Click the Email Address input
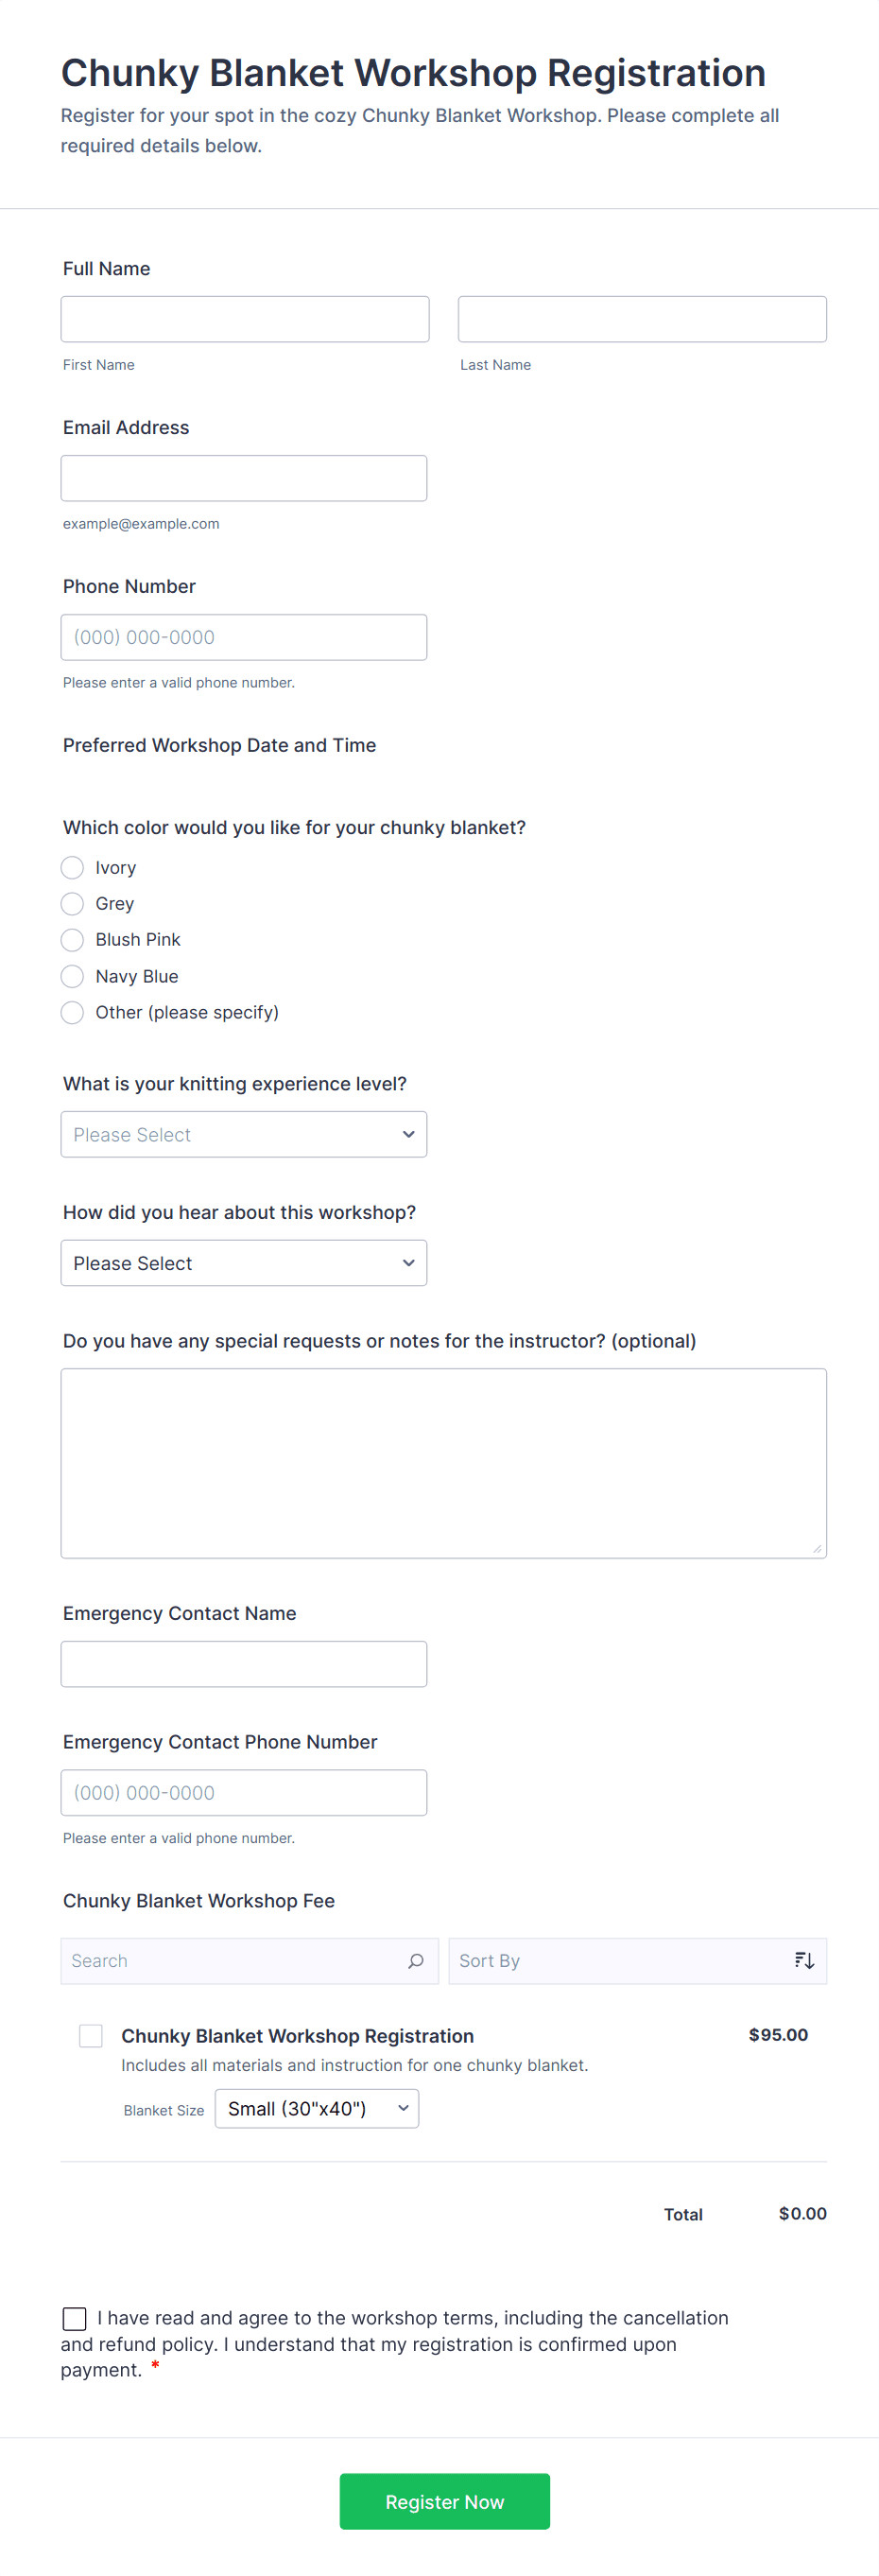This screenshot has width=879, height=2576. (244, 478)
